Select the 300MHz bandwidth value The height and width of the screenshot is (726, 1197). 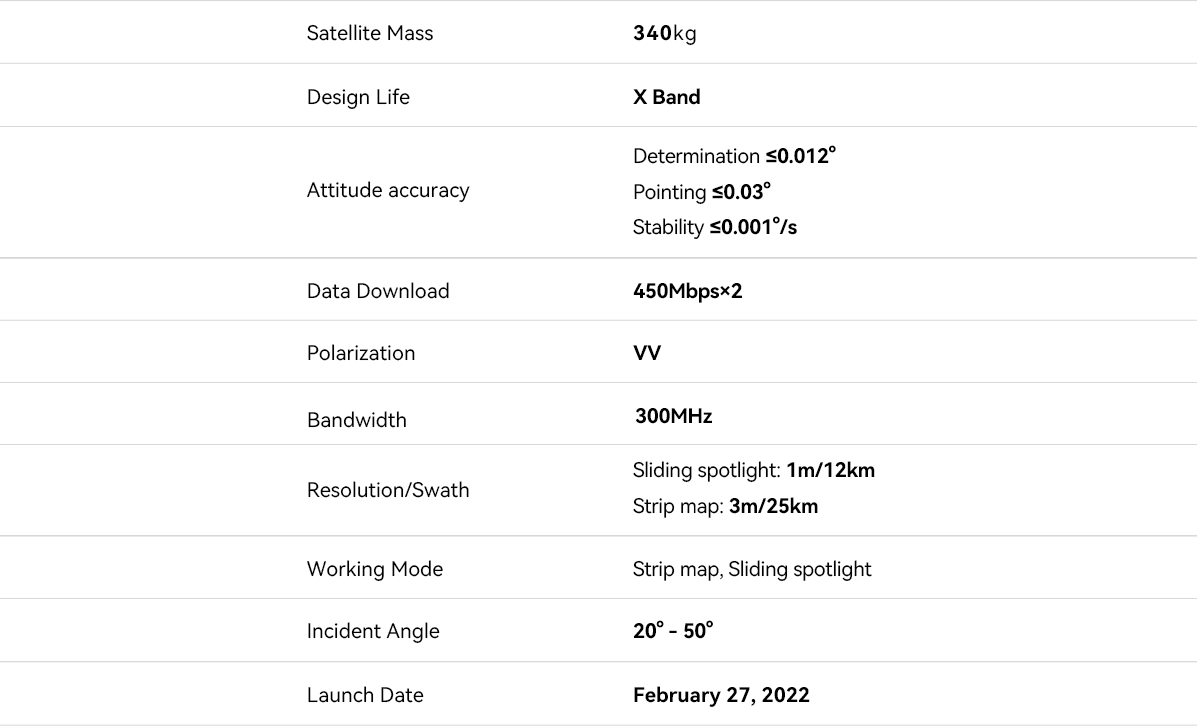pyautogui.click(x=673, y=416)
